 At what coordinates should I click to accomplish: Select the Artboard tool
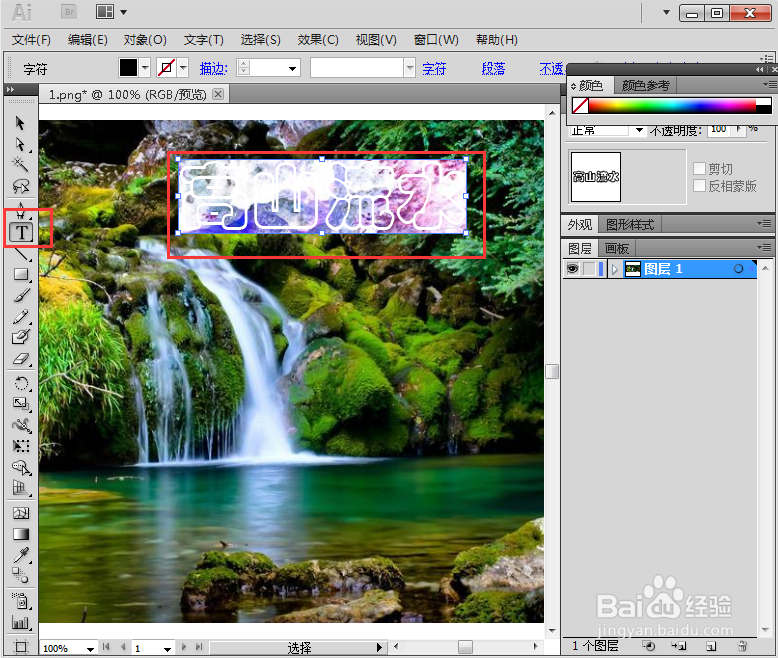click(20, 647)
